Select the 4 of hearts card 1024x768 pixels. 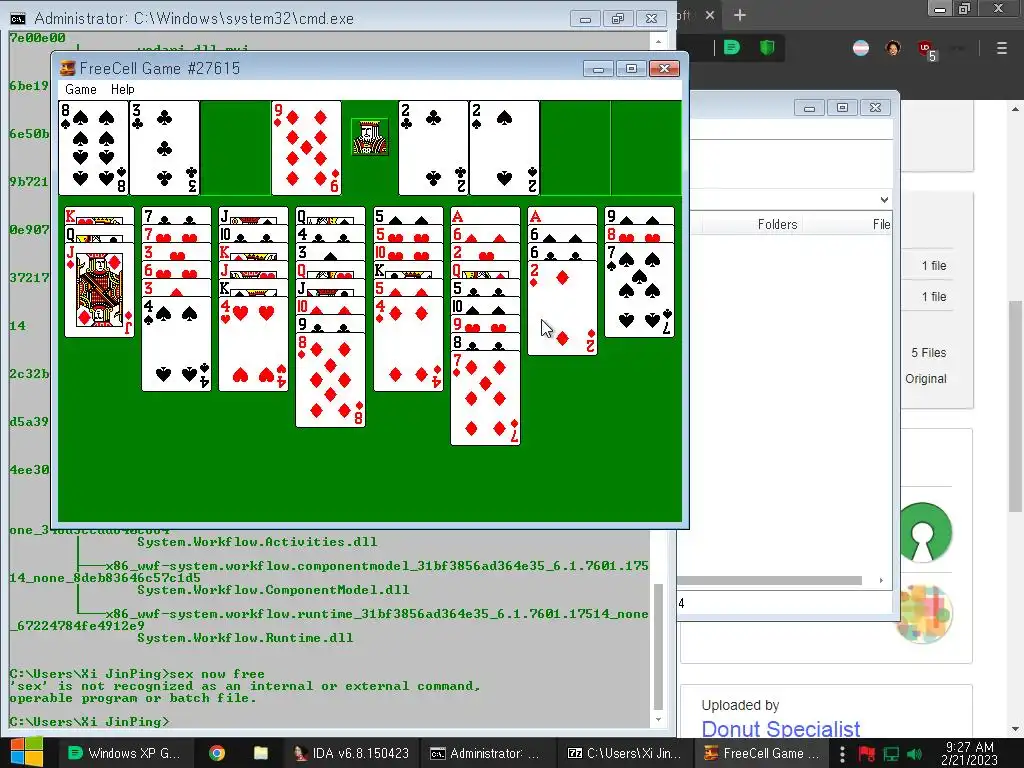pos(253,344)
